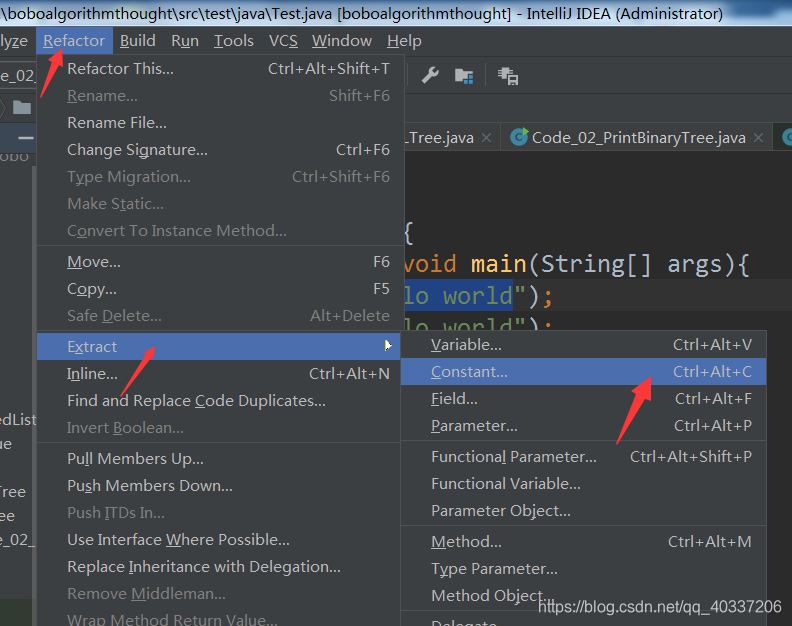Click the 'void' keyword in editor
The height and width of the screenshot is (626, 792).
[430, 264]
